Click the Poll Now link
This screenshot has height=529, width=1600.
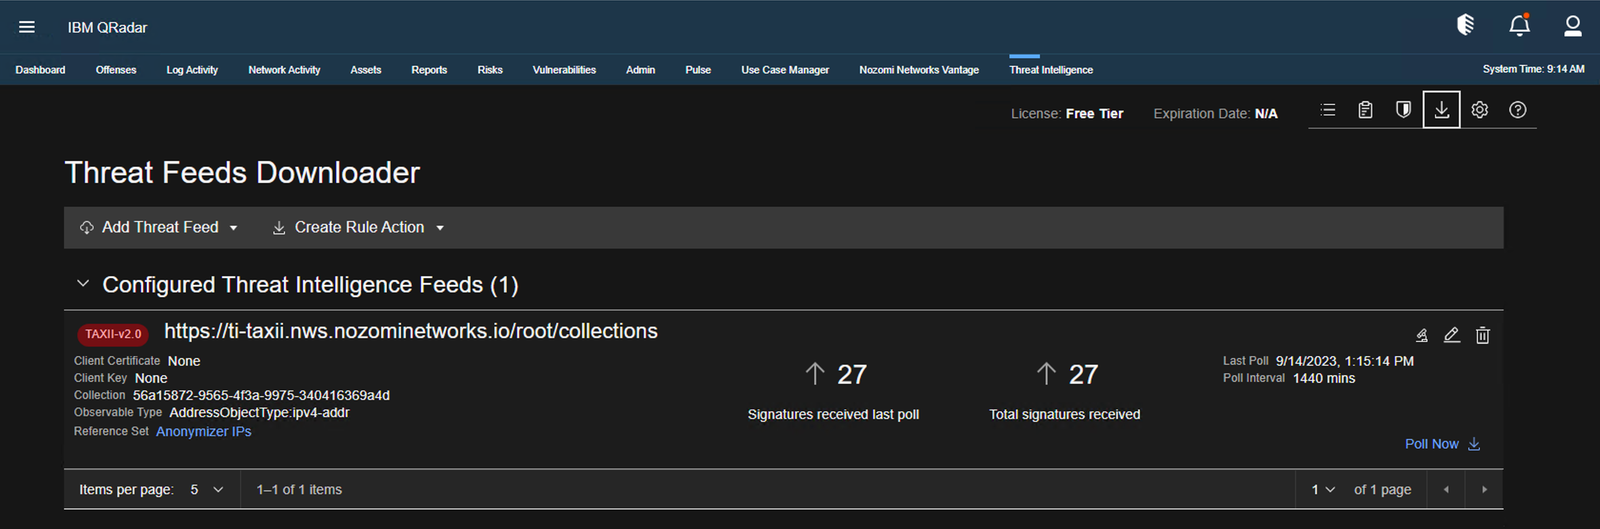(1441, 444)
